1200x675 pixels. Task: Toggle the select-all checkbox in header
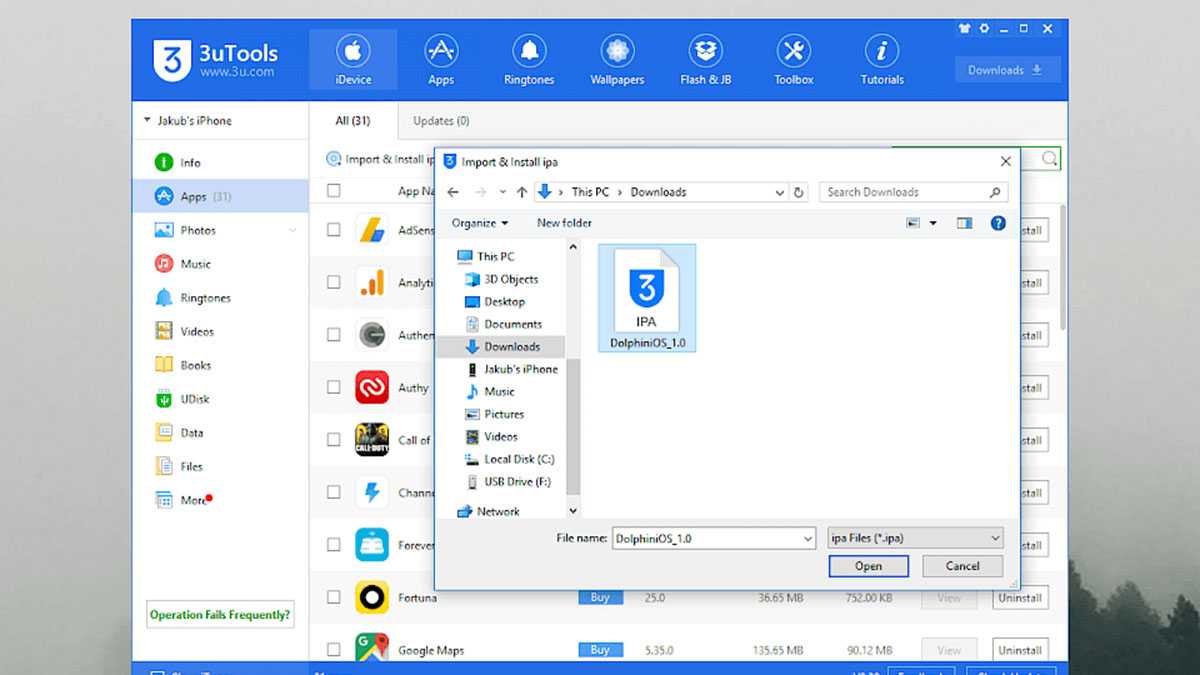(x=334, y=191)
